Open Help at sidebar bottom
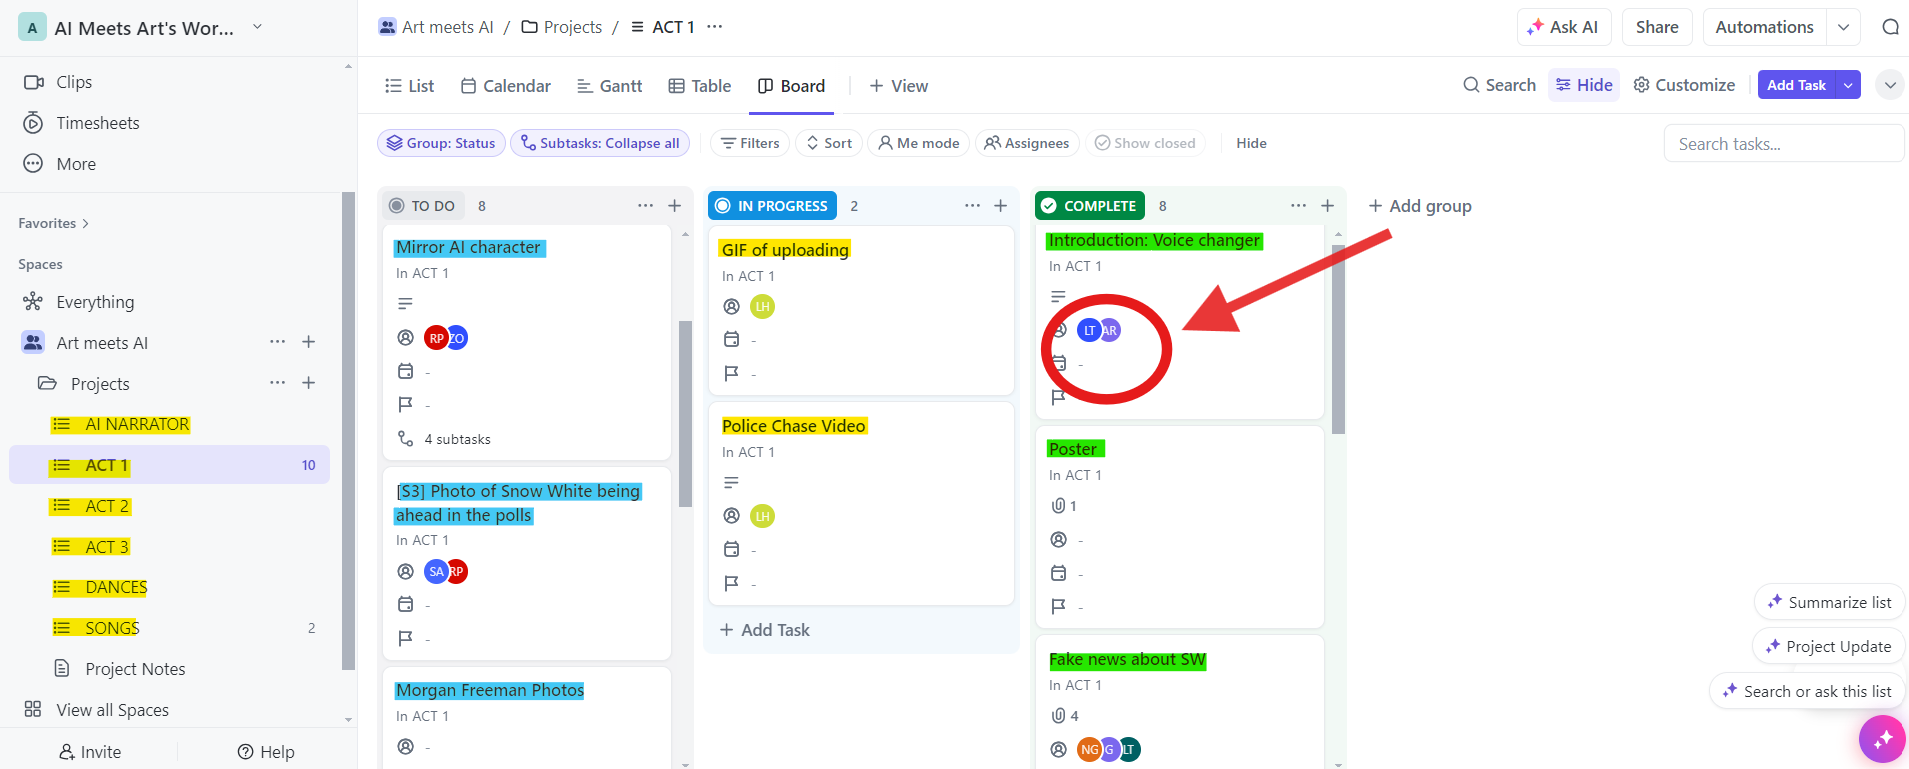1909x769 pixels. [x=266, y=752]
